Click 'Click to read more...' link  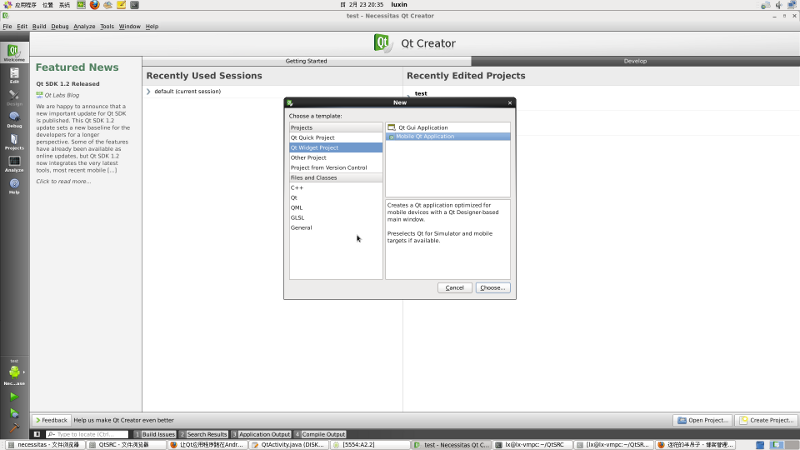click(64, 181)
